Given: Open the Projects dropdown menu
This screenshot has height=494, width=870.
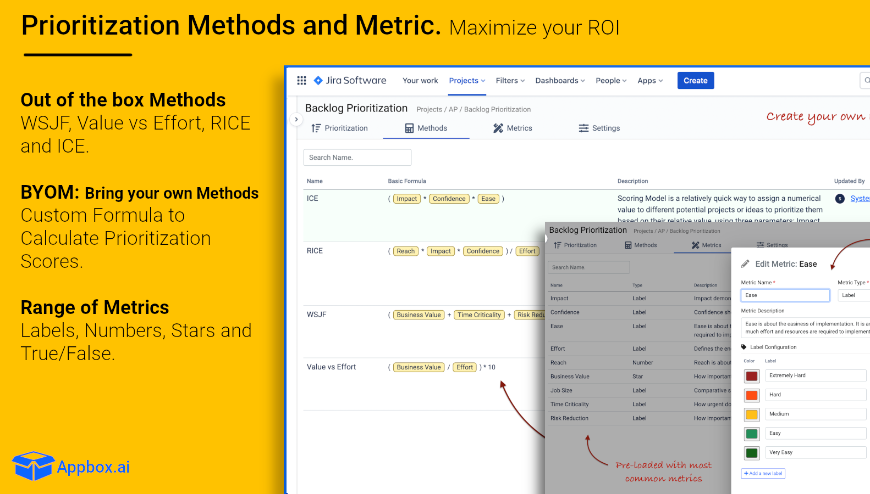Looking at the screenshot, I should (467, 80).
